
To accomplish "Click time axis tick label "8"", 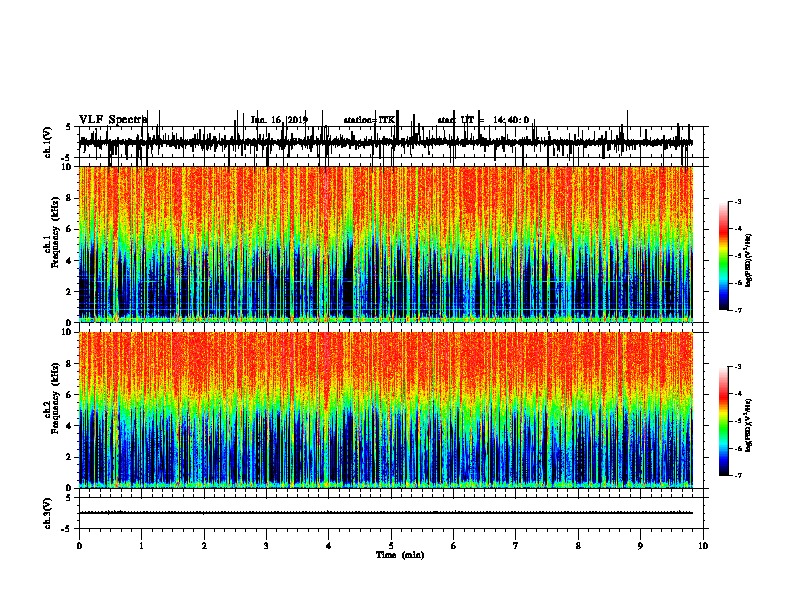I will point(578,546).
